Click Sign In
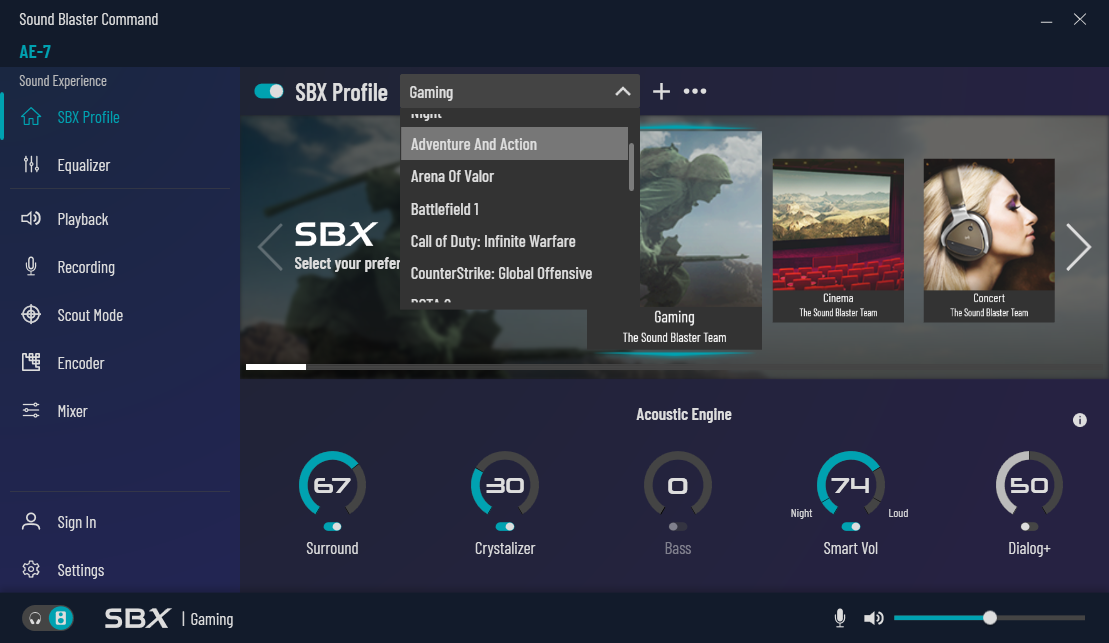The width and height of the screenshot is (1109, 643). pos(77,522)
